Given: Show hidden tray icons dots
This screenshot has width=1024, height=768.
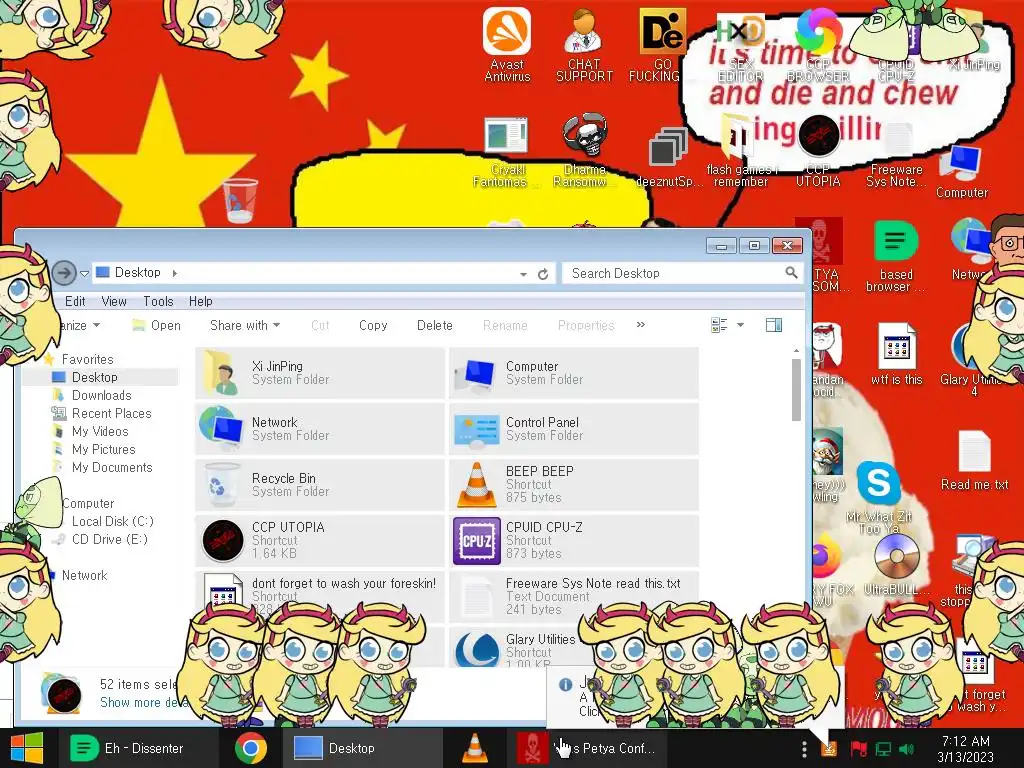Looking at the screenshot, I should point(804,748).
